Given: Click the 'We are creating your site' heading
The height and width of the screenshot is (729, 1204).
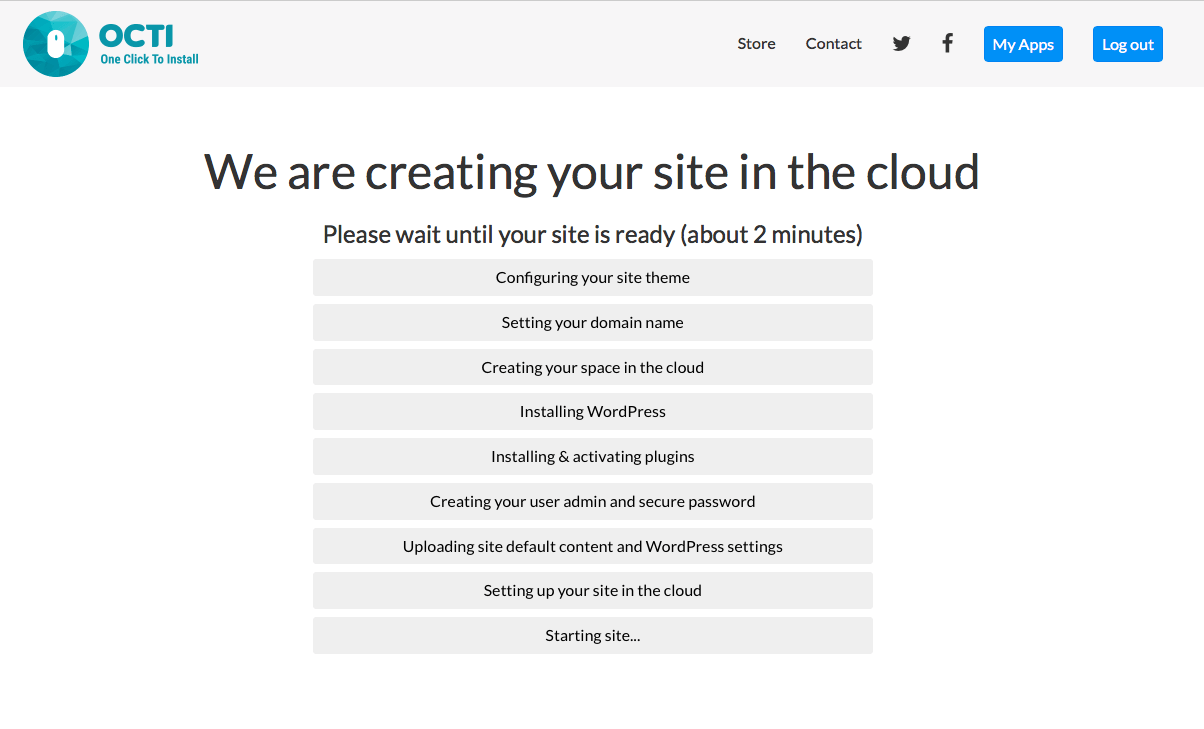Looking at the screenshot, I should click(591, 172).
